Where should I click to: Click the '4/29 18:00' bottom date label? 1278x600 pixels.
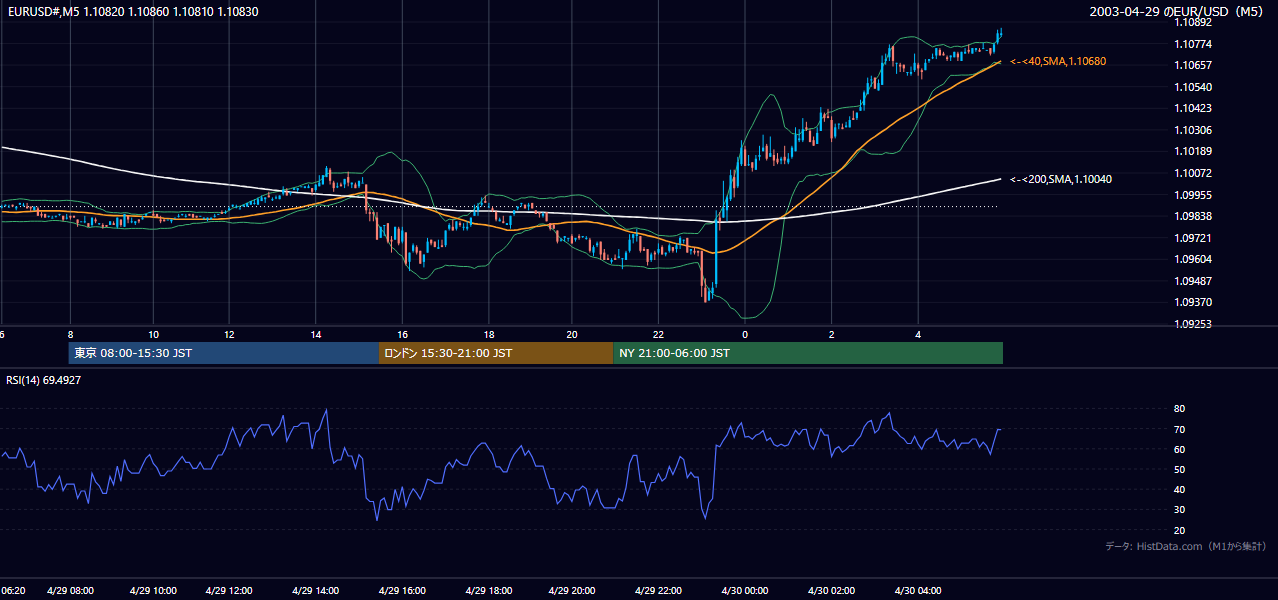[488, 590]
